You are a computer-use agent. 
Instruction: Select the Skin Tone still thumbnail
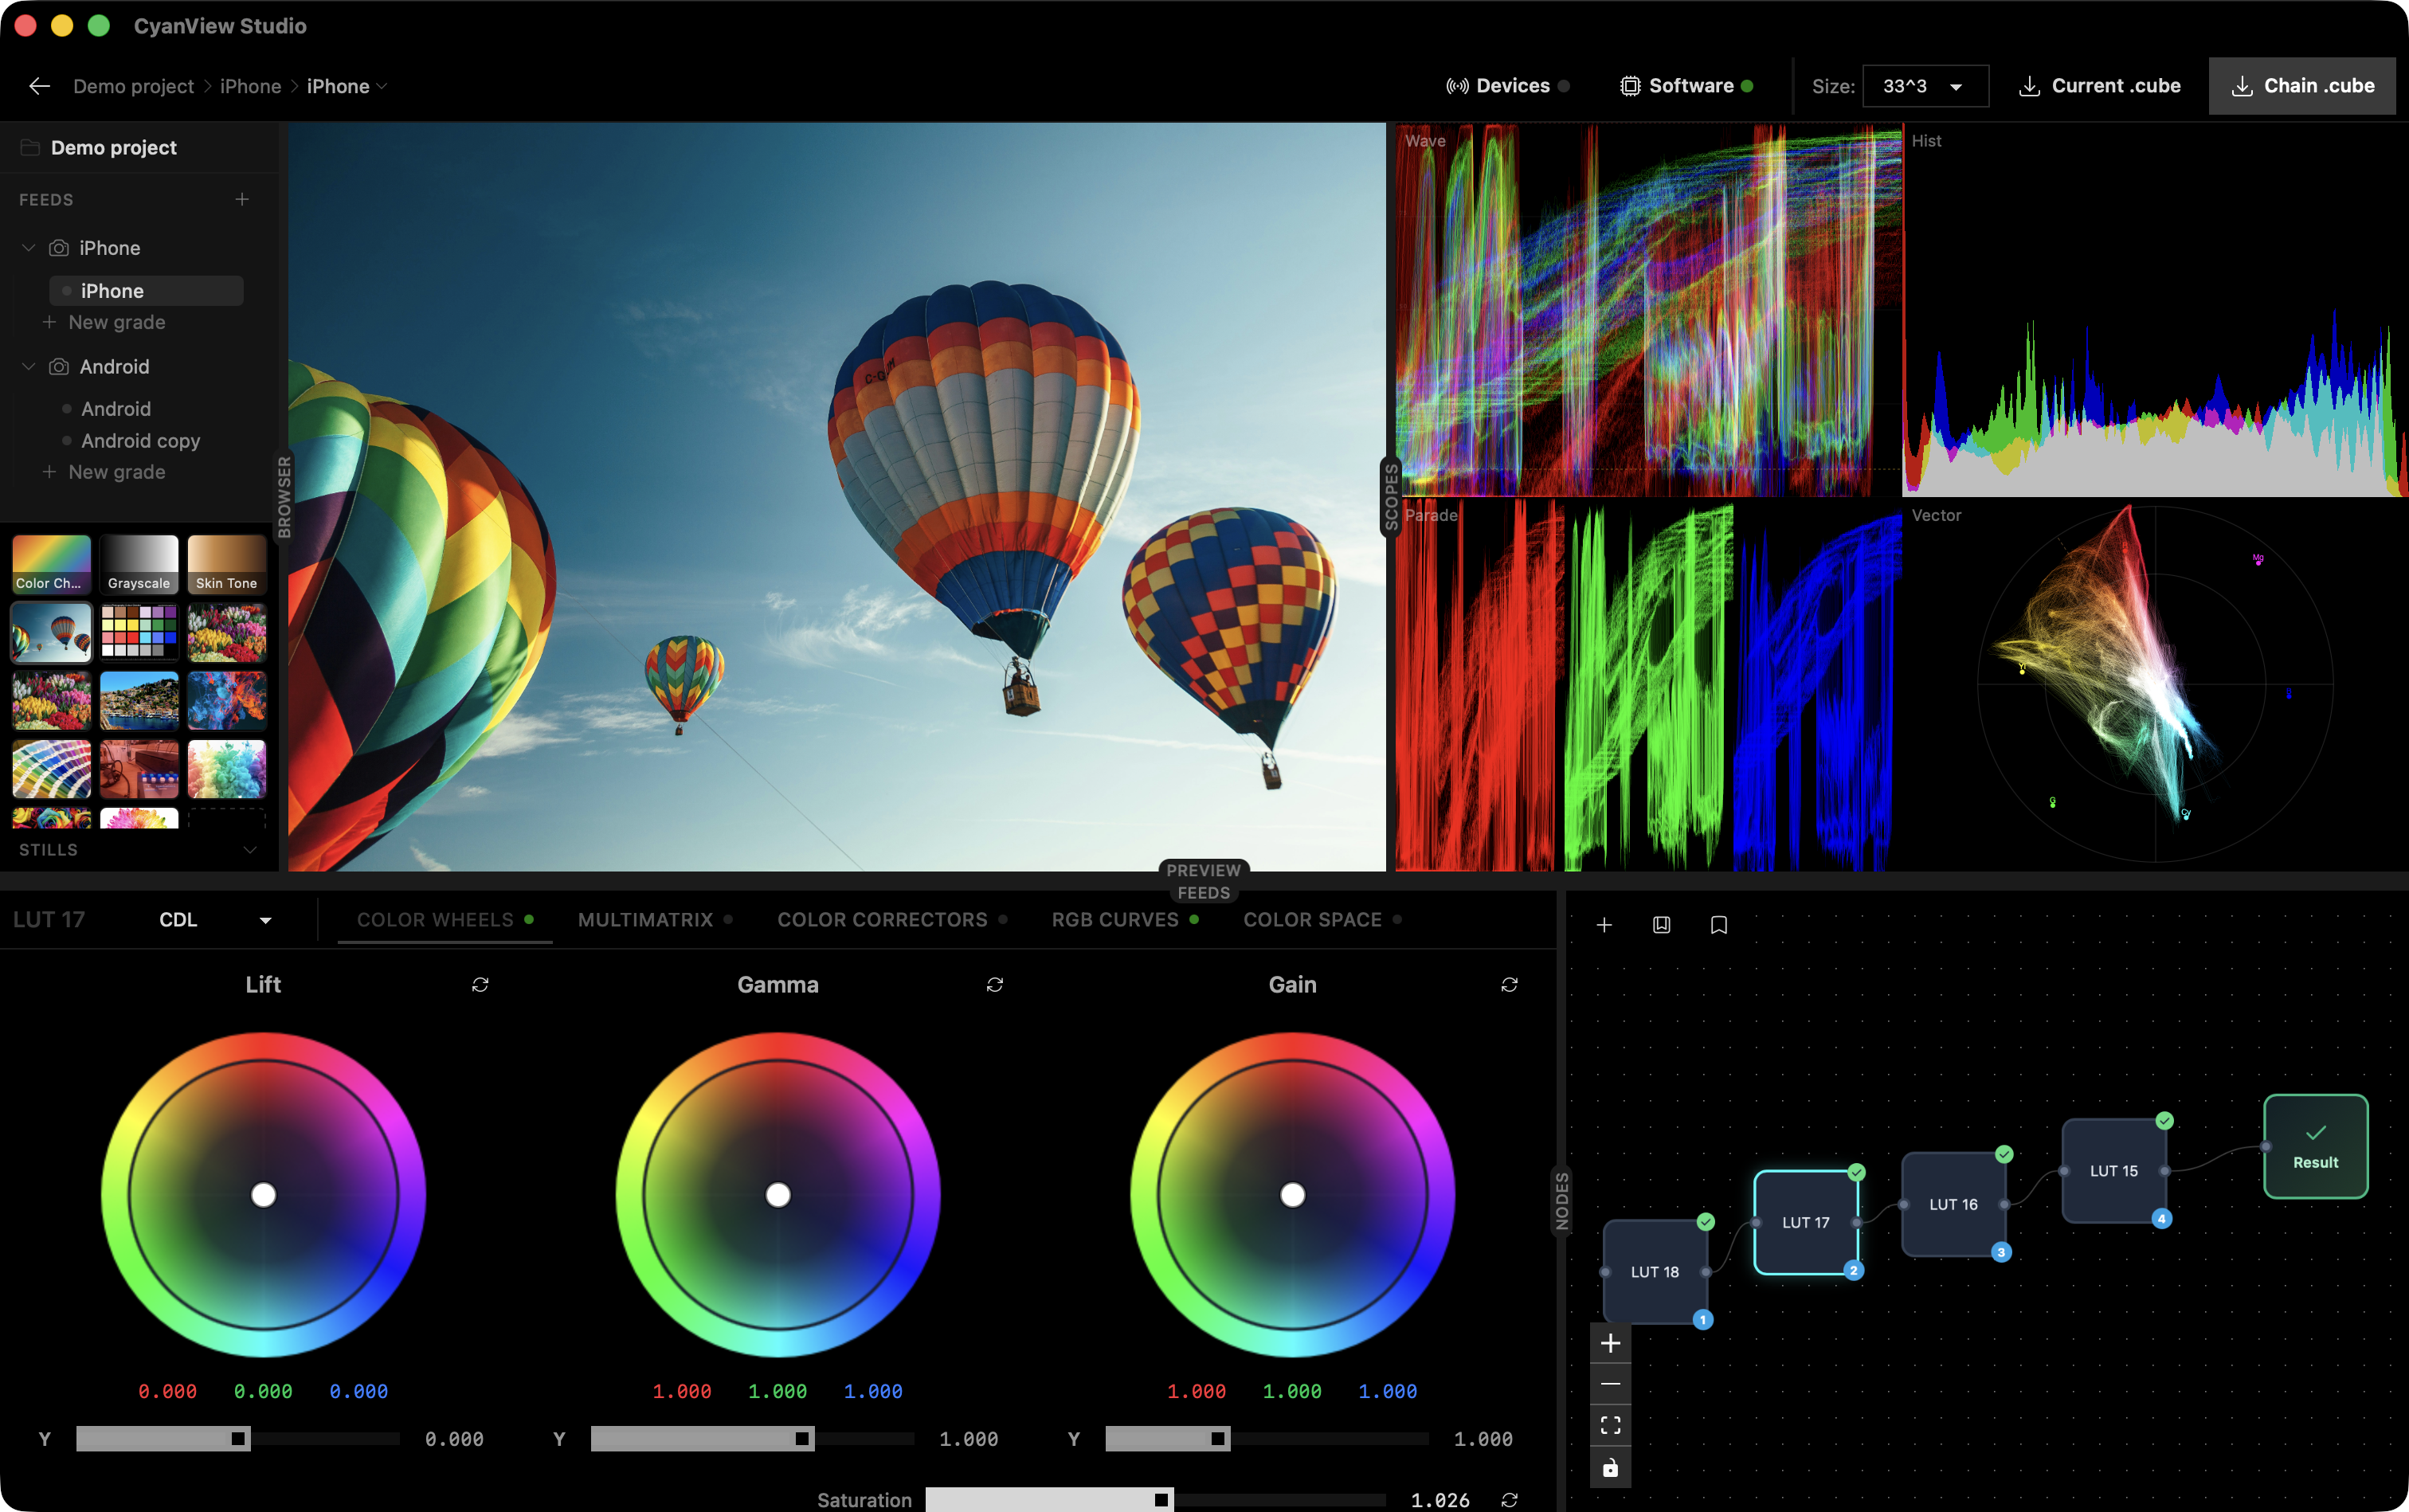click(x=226, y=563)
